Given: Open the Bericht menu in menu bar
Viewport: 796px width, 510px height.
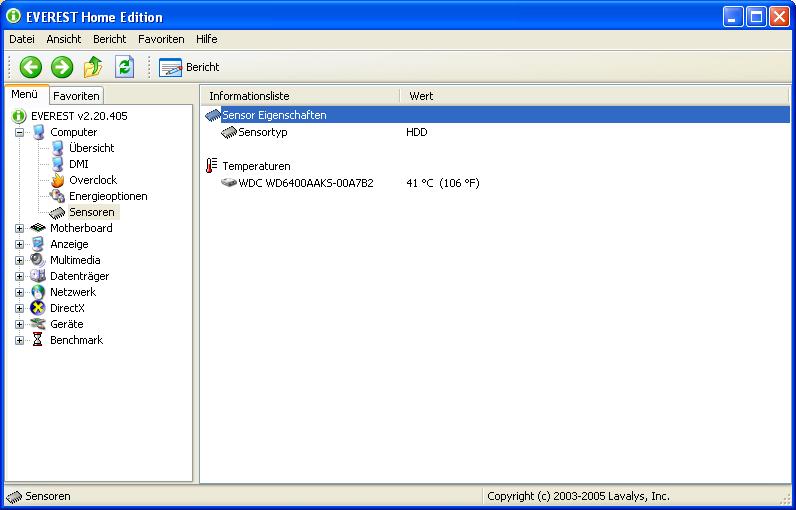Looking at the screenshot, I should tap(110, 39).
